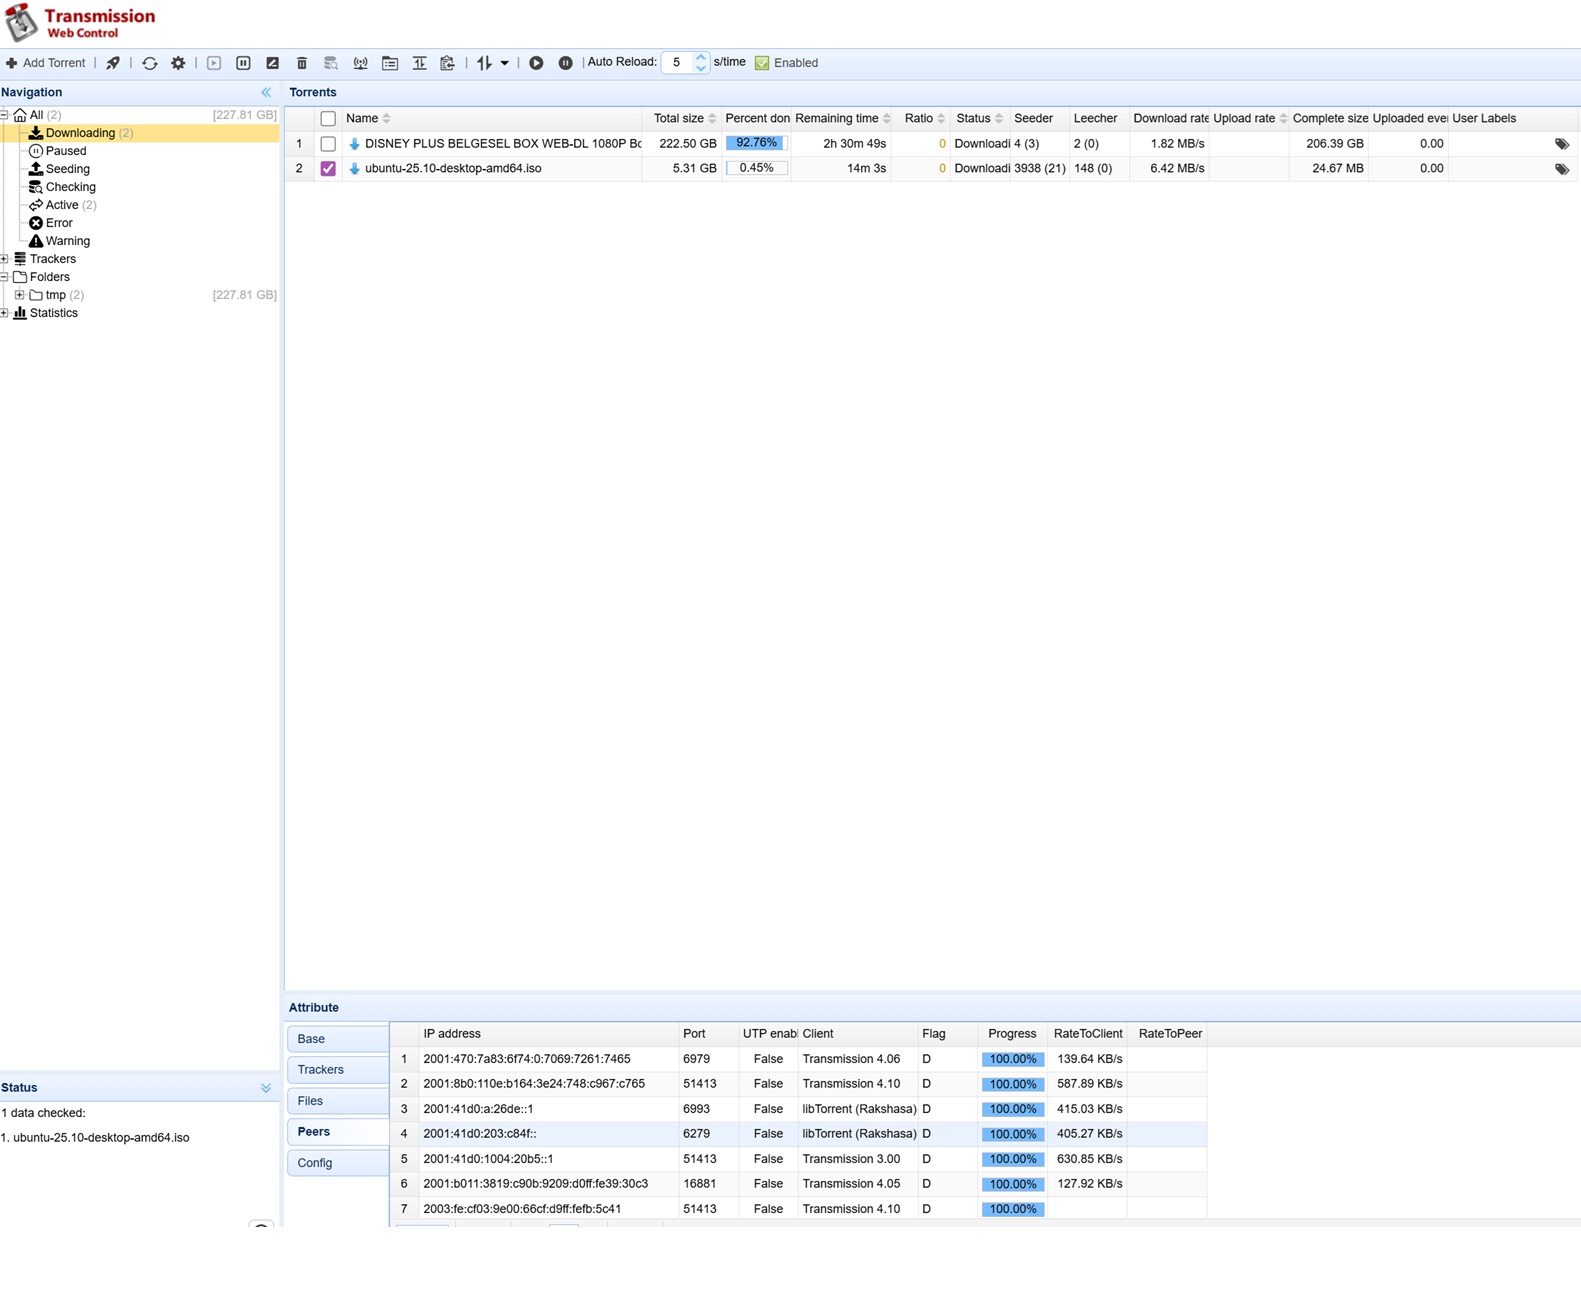Screen dimensions: 1581x1295
Task: Select the Checking filter icon in Navigation
Action: tap(36, 187)
